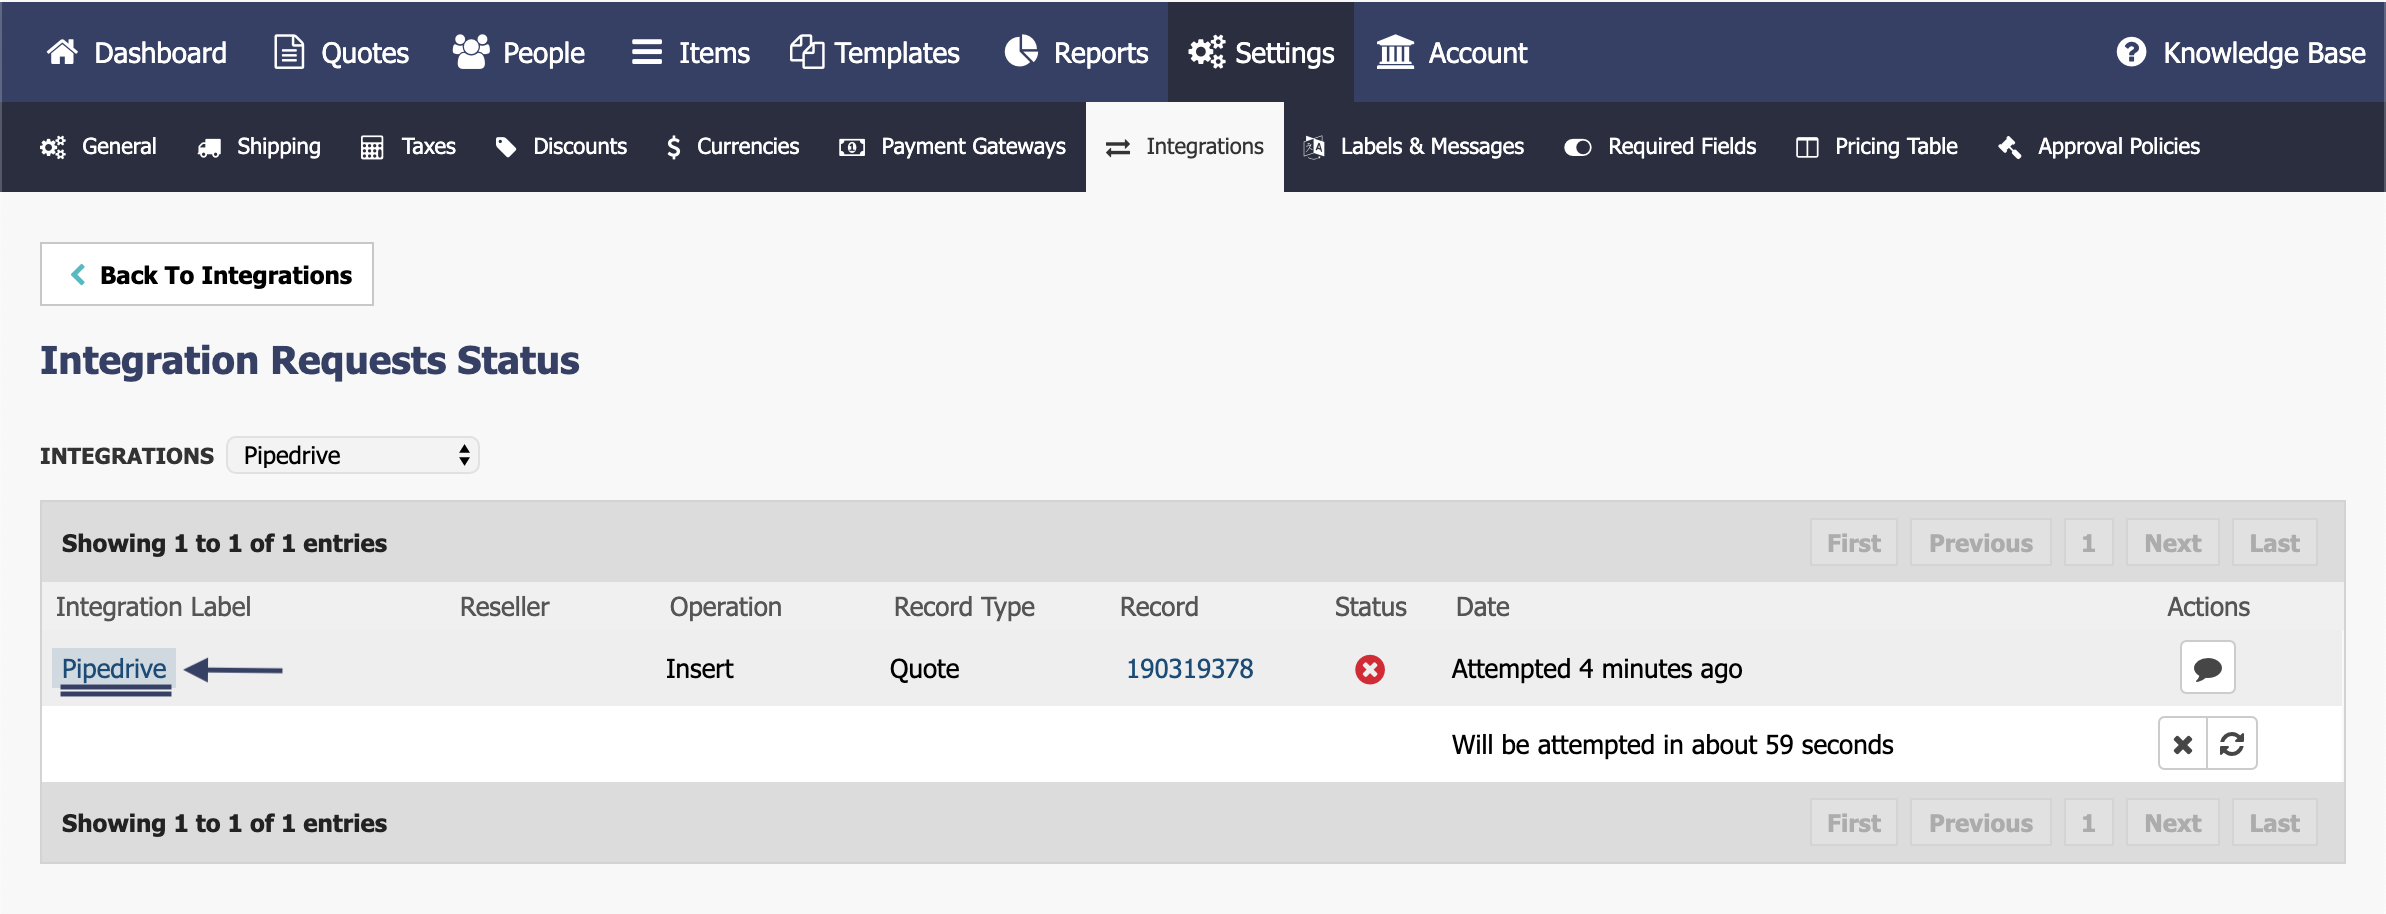
Task: Click the Pricing Table columns icon
Action: point(1807,148)
